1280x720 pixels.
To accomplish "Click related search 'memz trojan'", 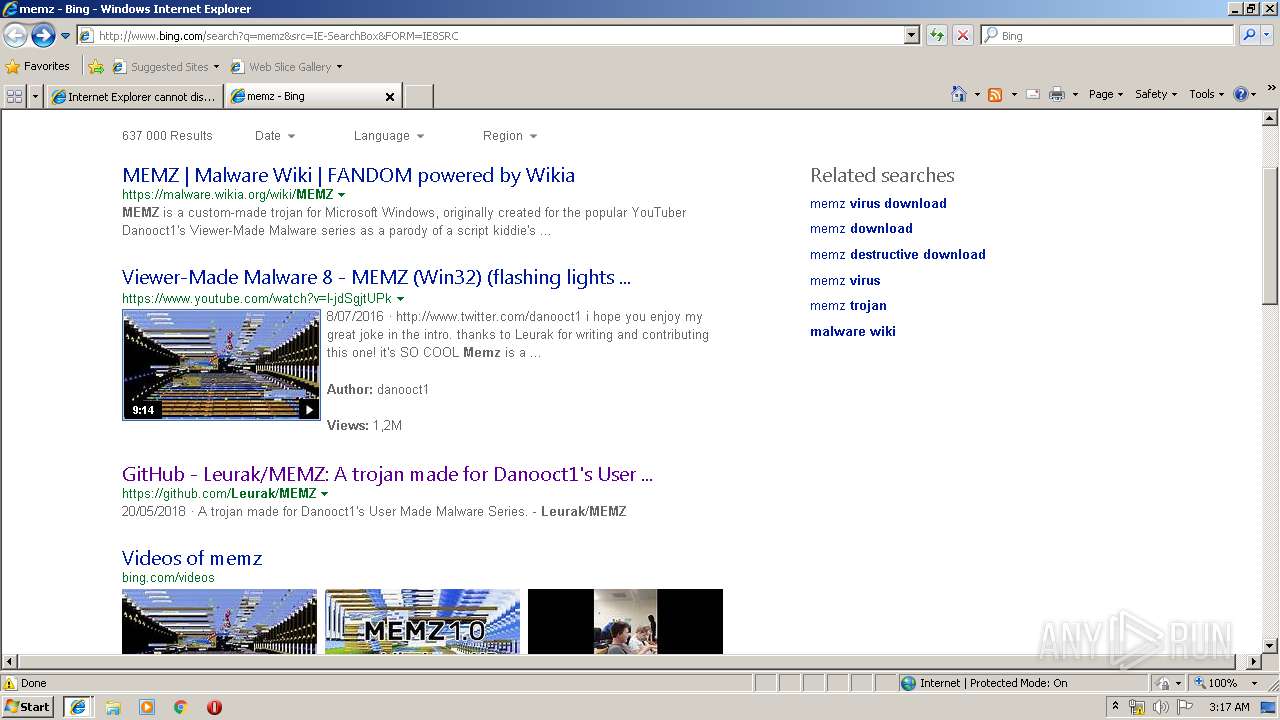I will [848, 305].
